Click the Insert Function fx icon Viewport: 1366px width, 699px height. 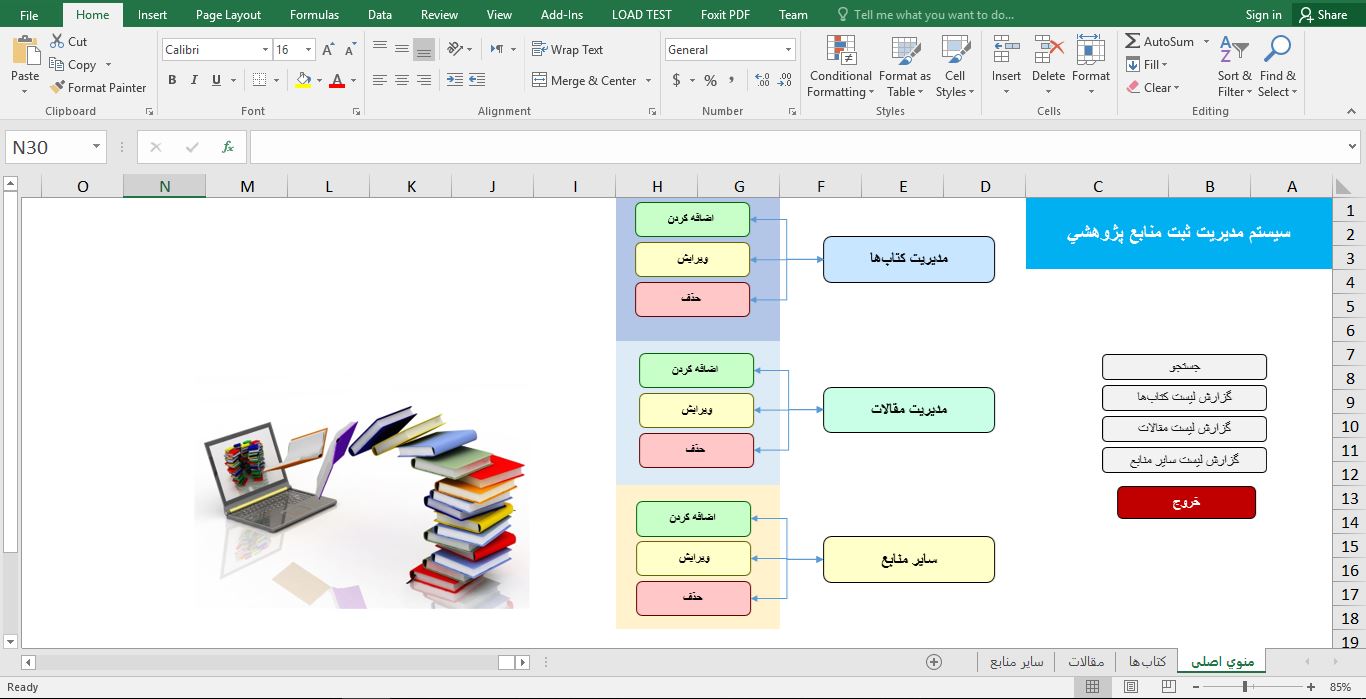point(228,147)
